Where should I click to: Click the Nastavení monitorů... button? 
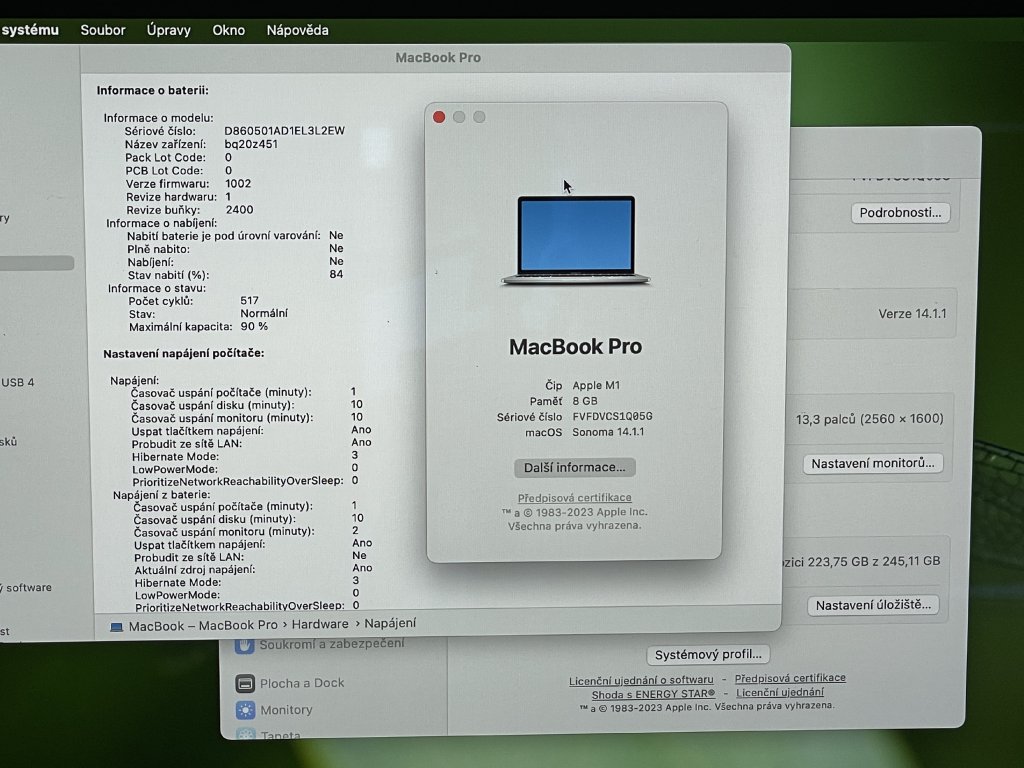pos(873,463)
